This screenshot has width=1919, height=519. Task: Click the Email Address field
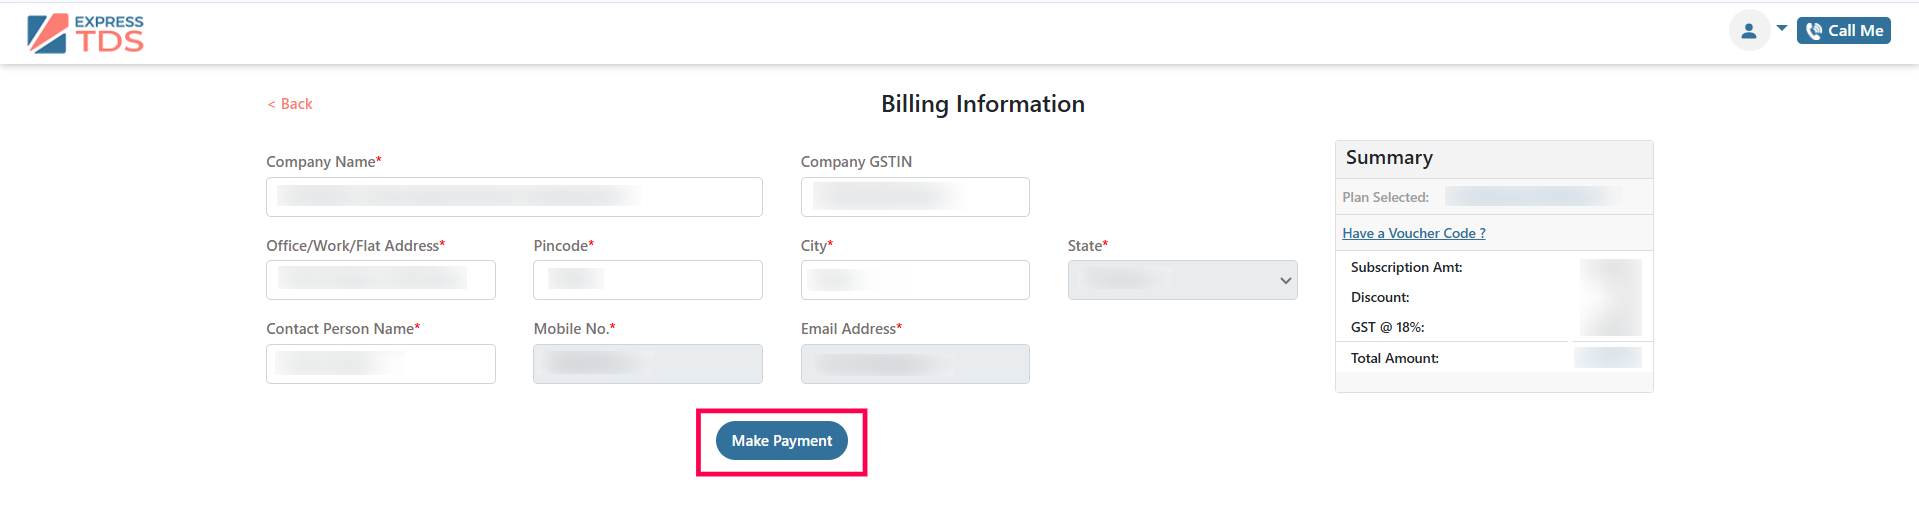click(x=915, y=364)
